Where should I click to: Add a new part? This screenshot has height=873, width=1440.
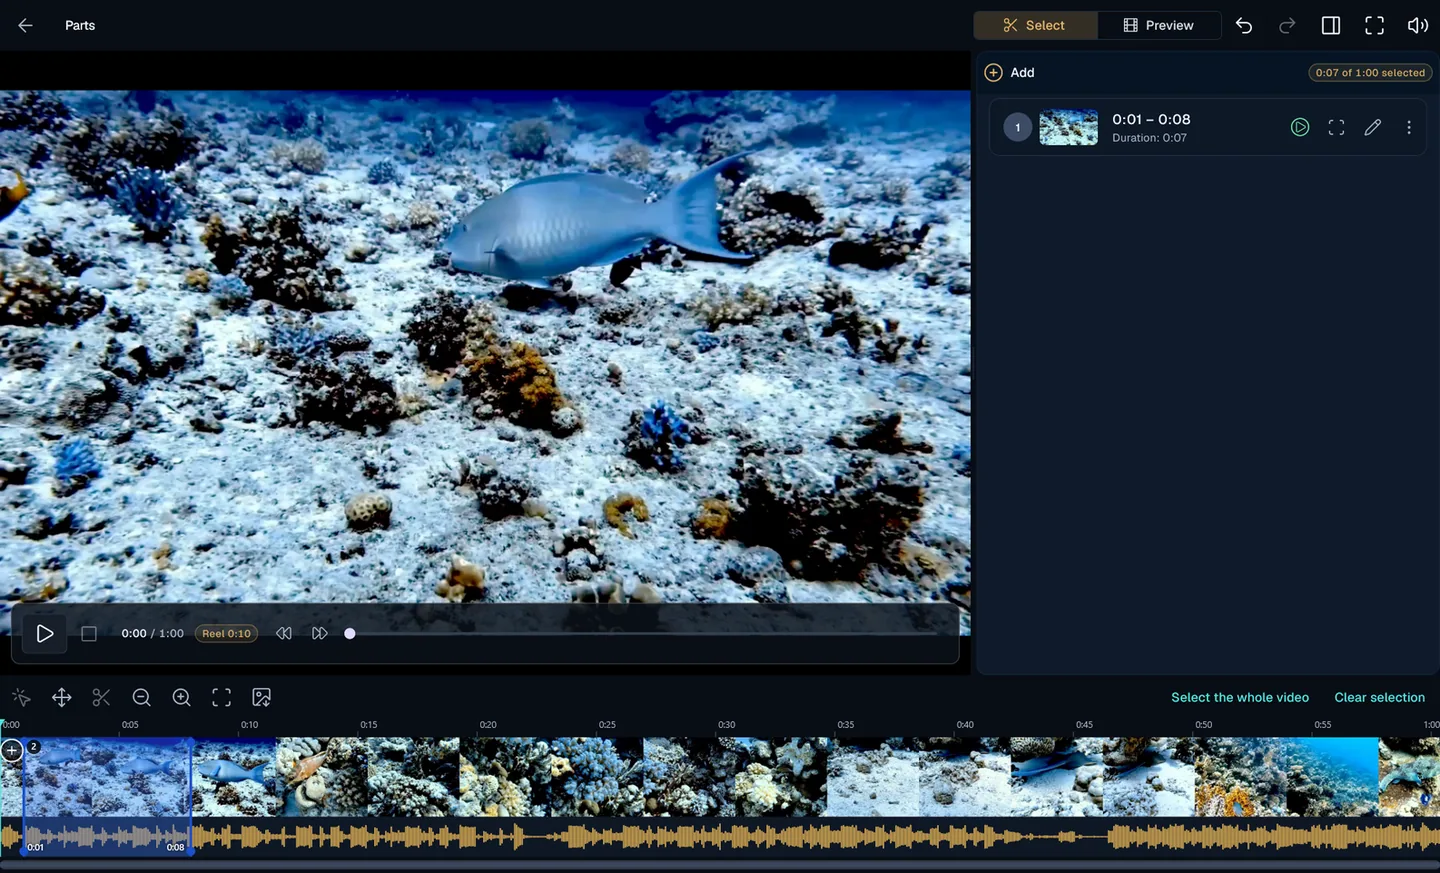(1010, 72)
